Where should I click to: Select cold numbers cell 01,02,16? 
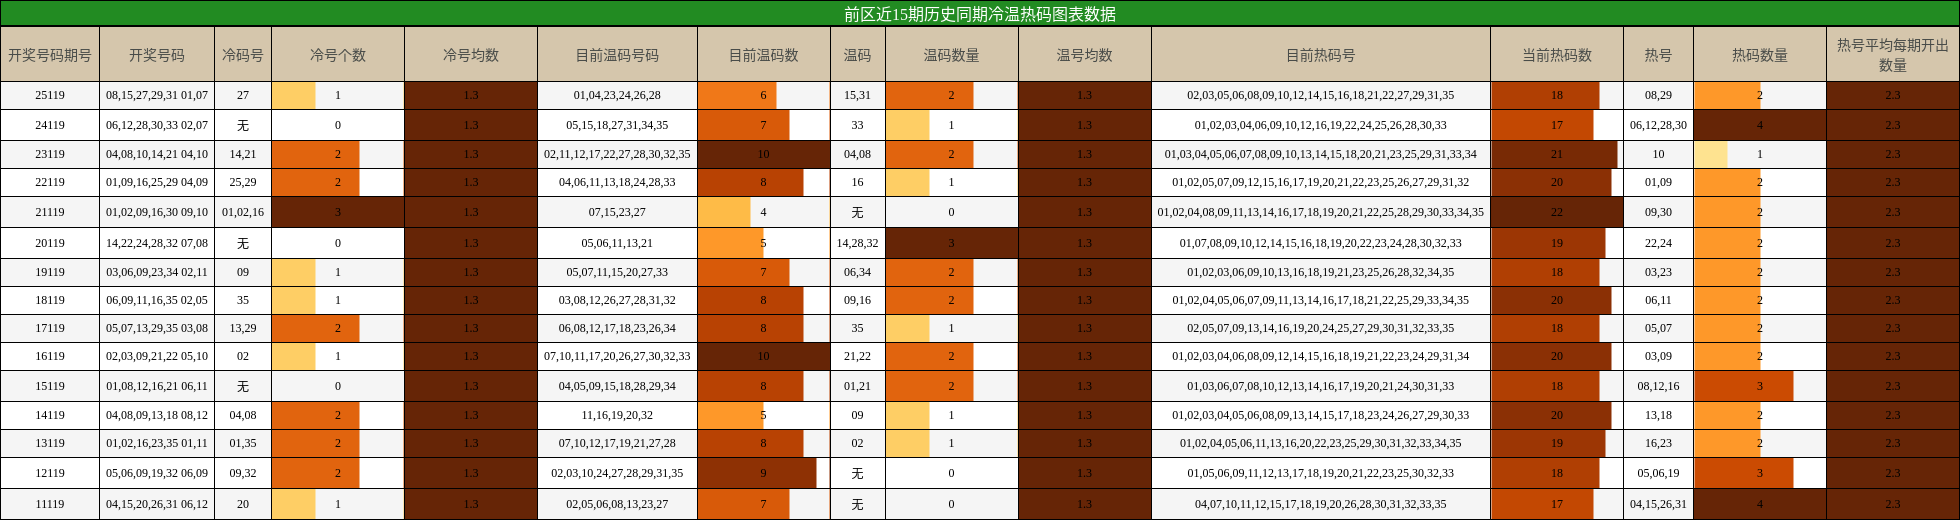(243, 212)
